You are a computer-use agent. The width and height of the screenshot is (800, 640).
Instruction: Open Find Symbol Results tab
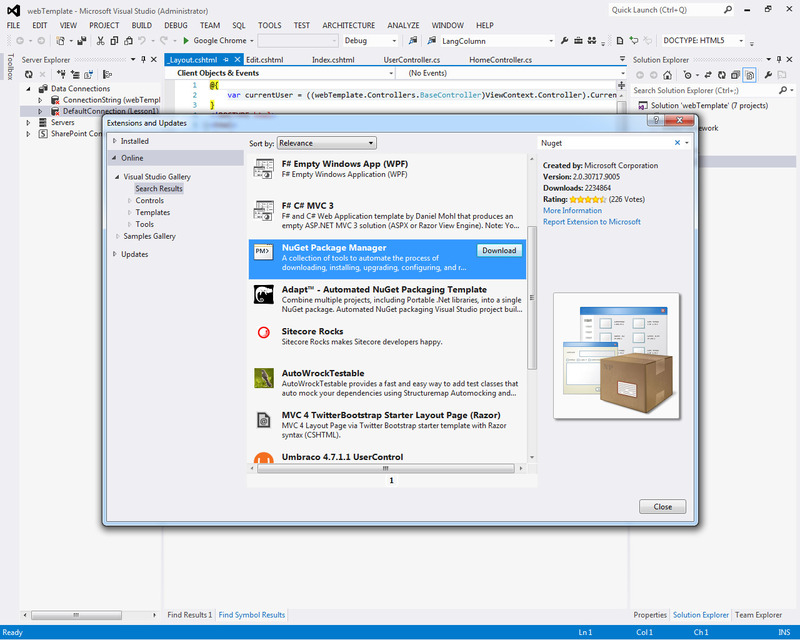pyautogui.click(x=252, y=615)
